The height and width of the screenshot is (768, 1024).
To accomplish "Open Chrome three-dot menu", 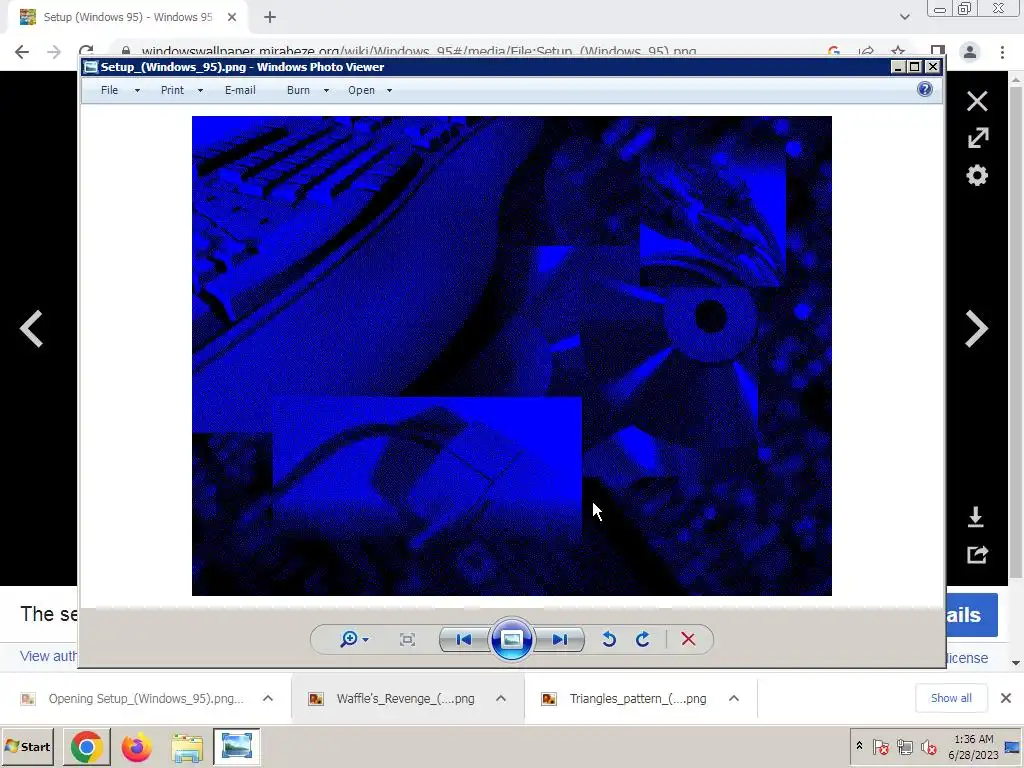I will point(1002,52).
